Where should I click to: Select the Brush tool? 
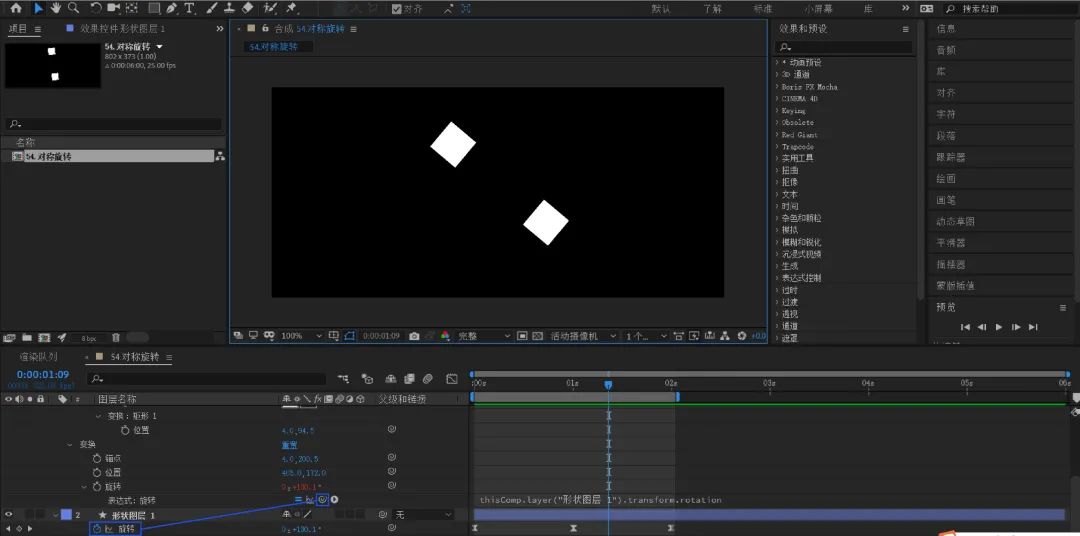pos(213,8)
